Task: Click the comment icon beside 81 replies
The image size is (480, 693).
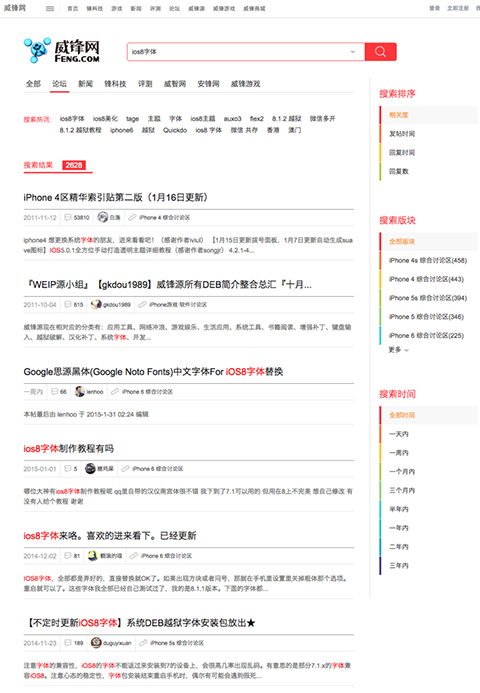Action: point(68,556)
